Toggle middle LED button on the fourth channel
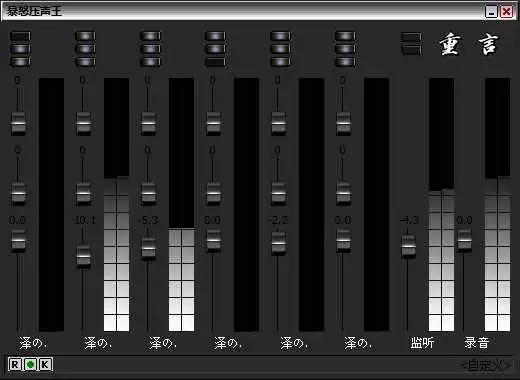Image resolution: width=520 pixels, height=380 pixels. click(x=215, y=49)
